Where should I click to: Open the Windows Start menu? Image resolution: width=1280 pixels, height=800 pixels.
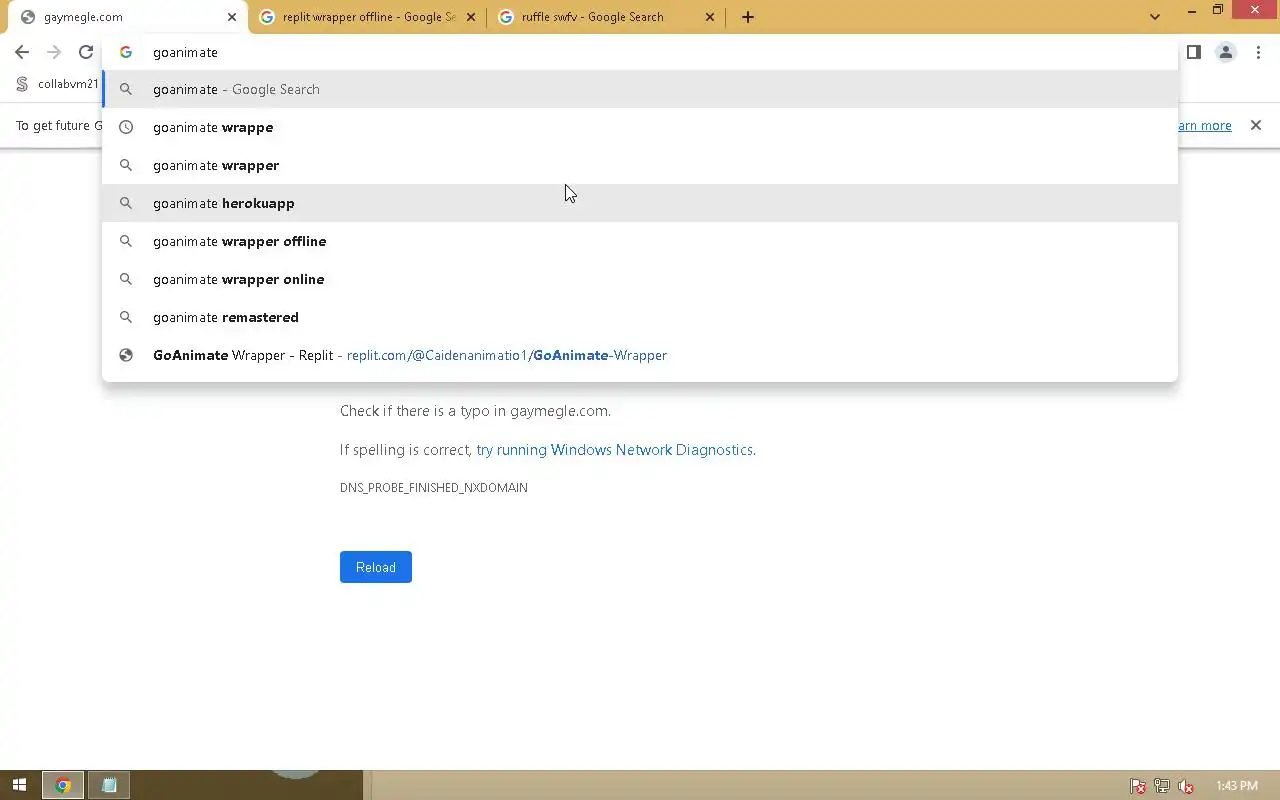(19, 785)
